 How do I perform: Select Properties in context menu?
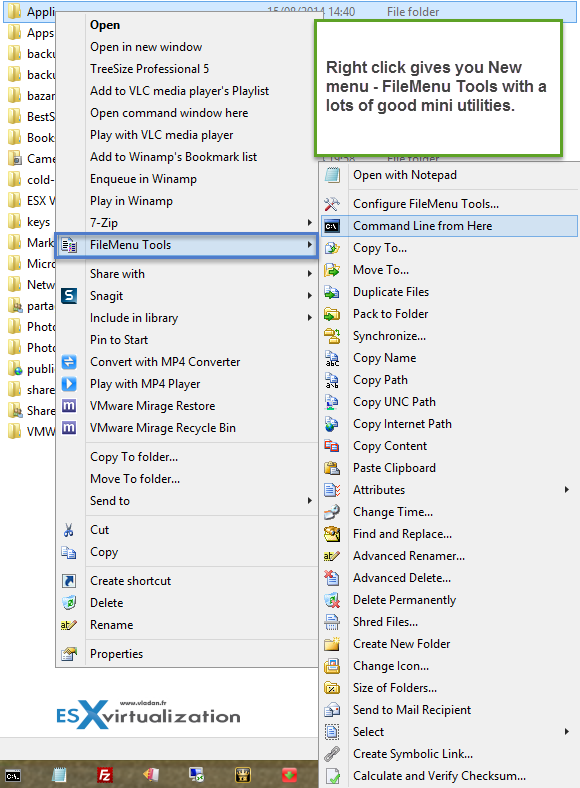pyautogui.click(x=117, y=654)
